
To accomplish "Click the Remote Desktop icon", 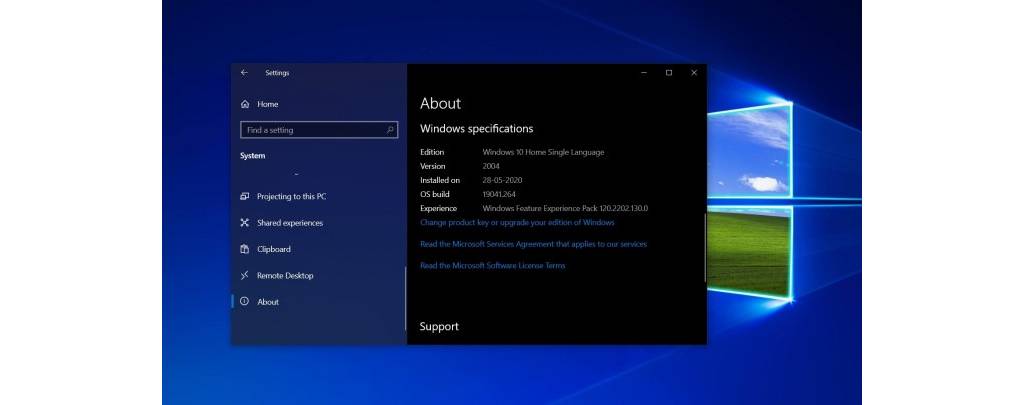I will point(245,276).
